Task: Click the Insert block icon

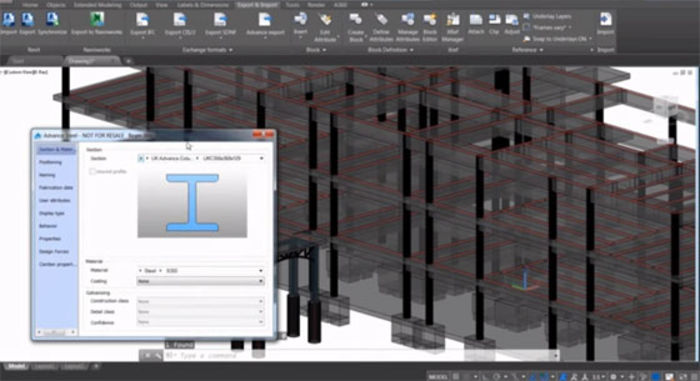Action: point(300,19)
